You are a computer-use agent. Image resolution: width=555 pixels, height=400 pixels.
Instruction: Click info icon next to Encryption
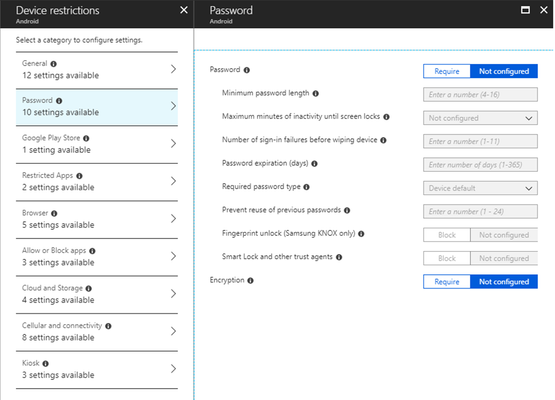coord(250,280)
